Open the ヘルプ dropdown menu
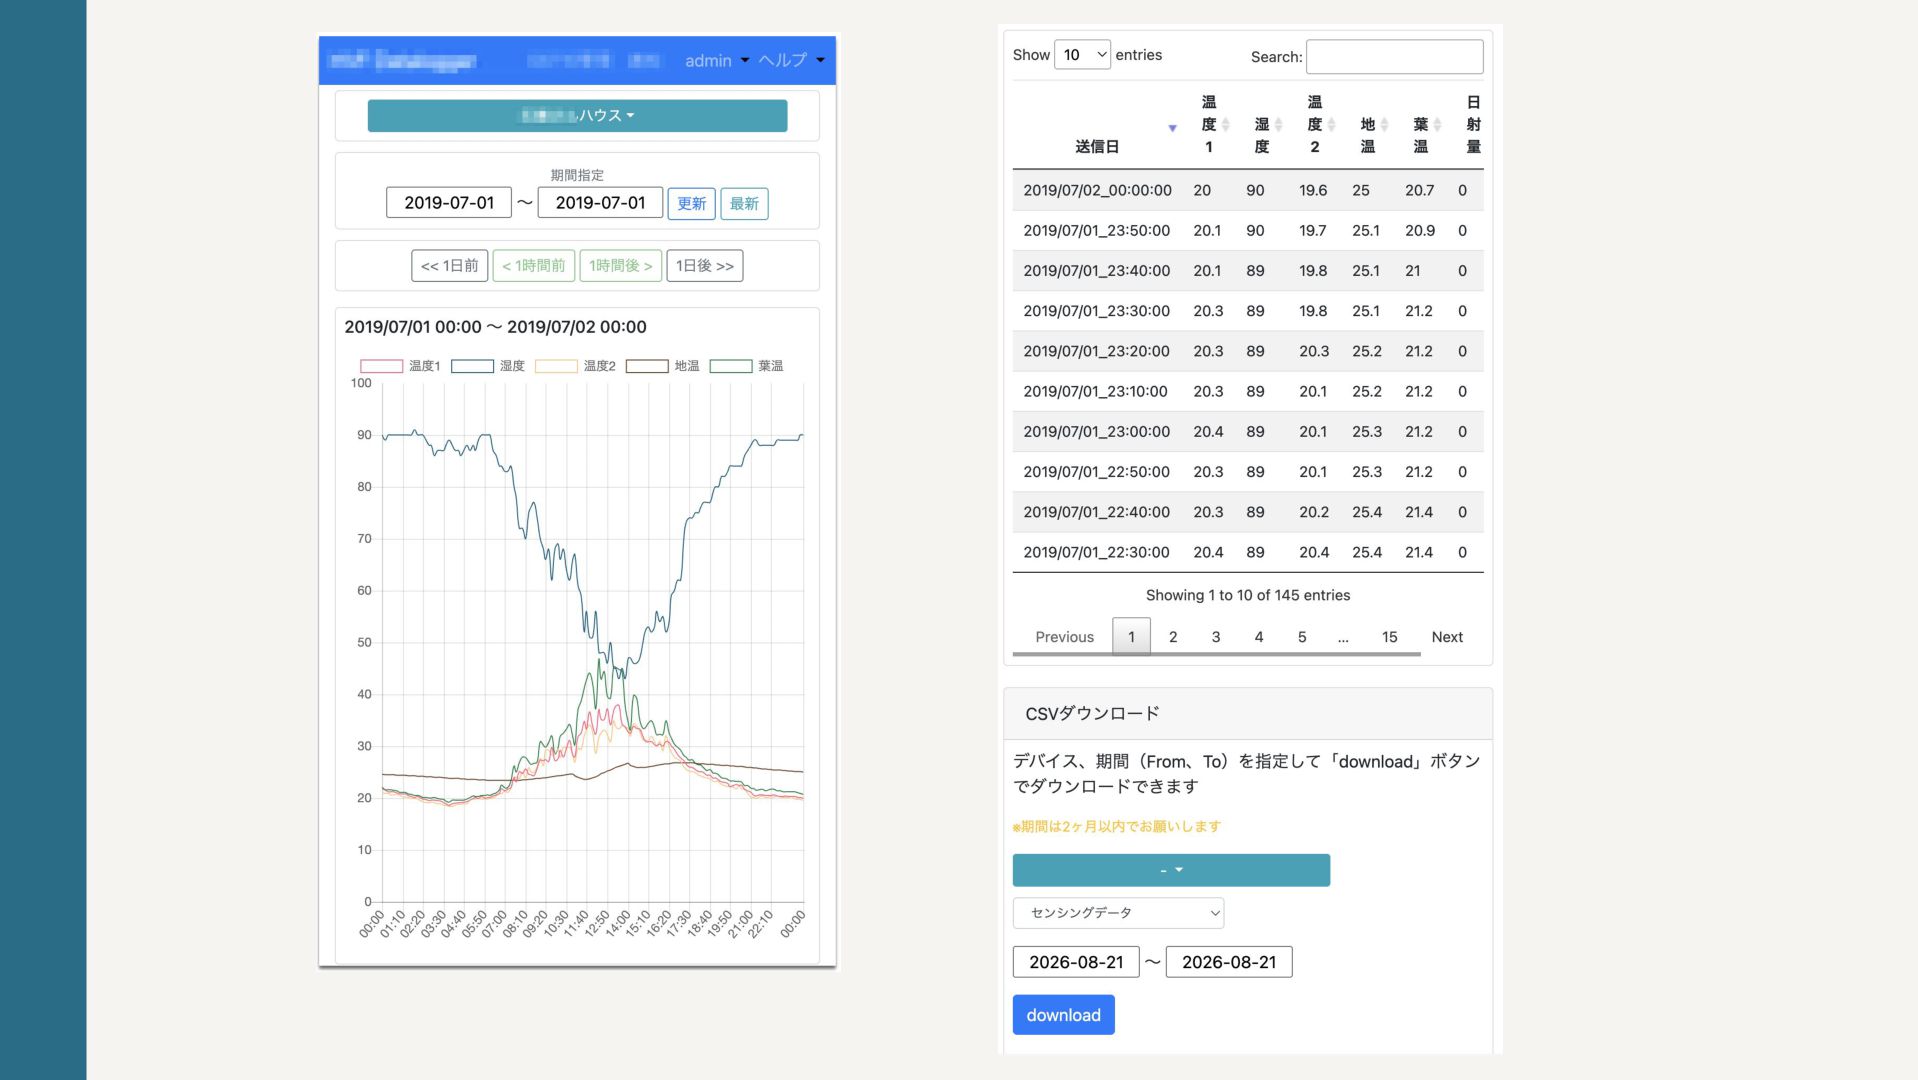Image resolution: width=1918 pixels, height=1080 pixels. (x=791, y=61)
